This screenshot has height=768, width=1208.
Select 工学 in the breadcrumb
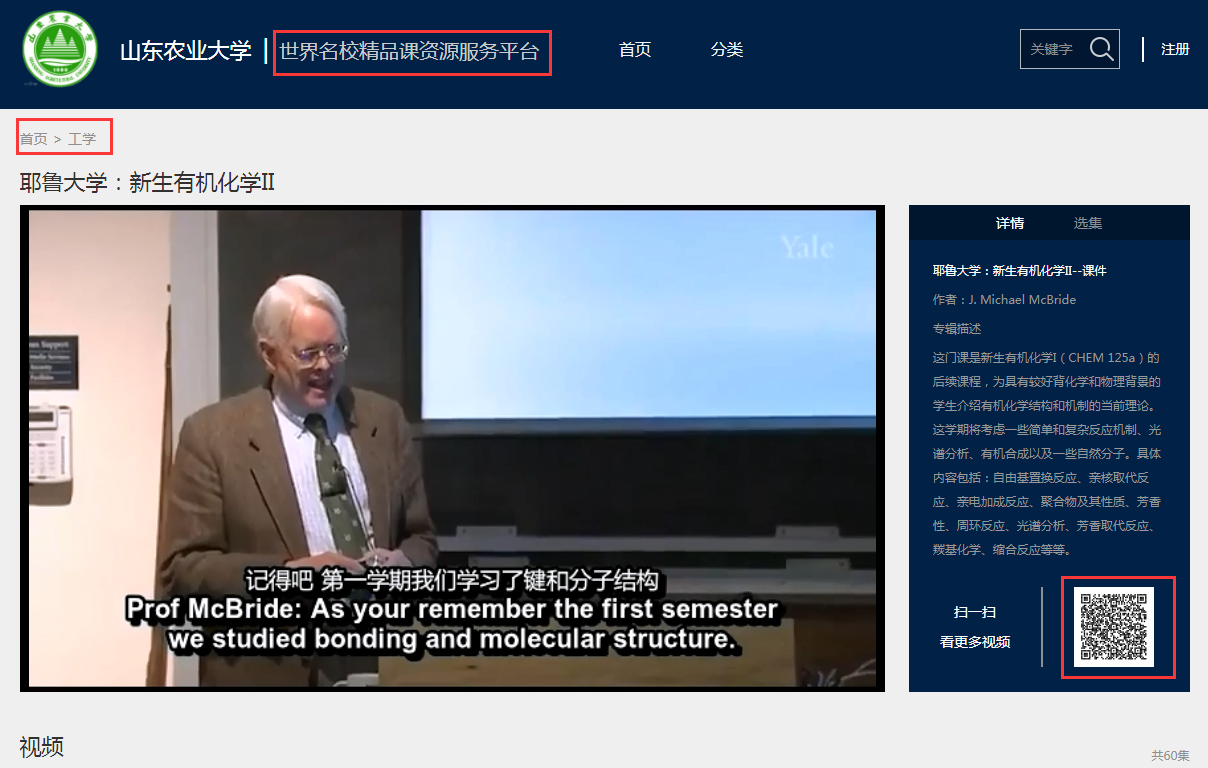(x=82, y=139)
